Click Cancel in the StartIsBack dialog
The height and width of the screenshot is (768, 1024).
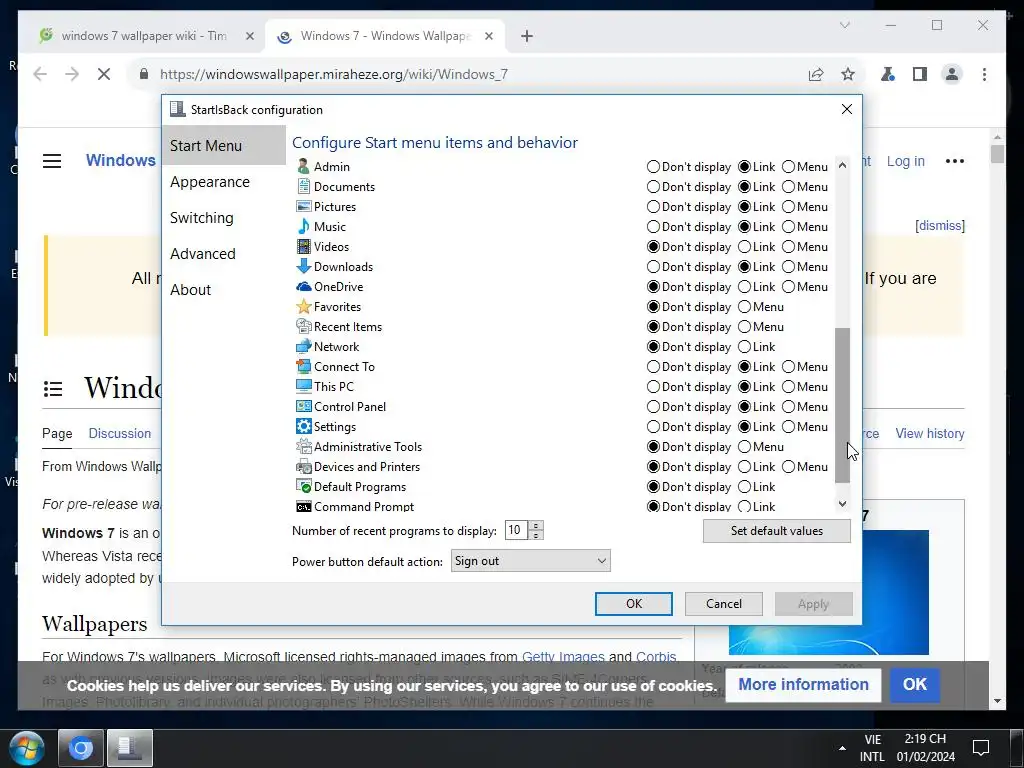pos(724,604)
